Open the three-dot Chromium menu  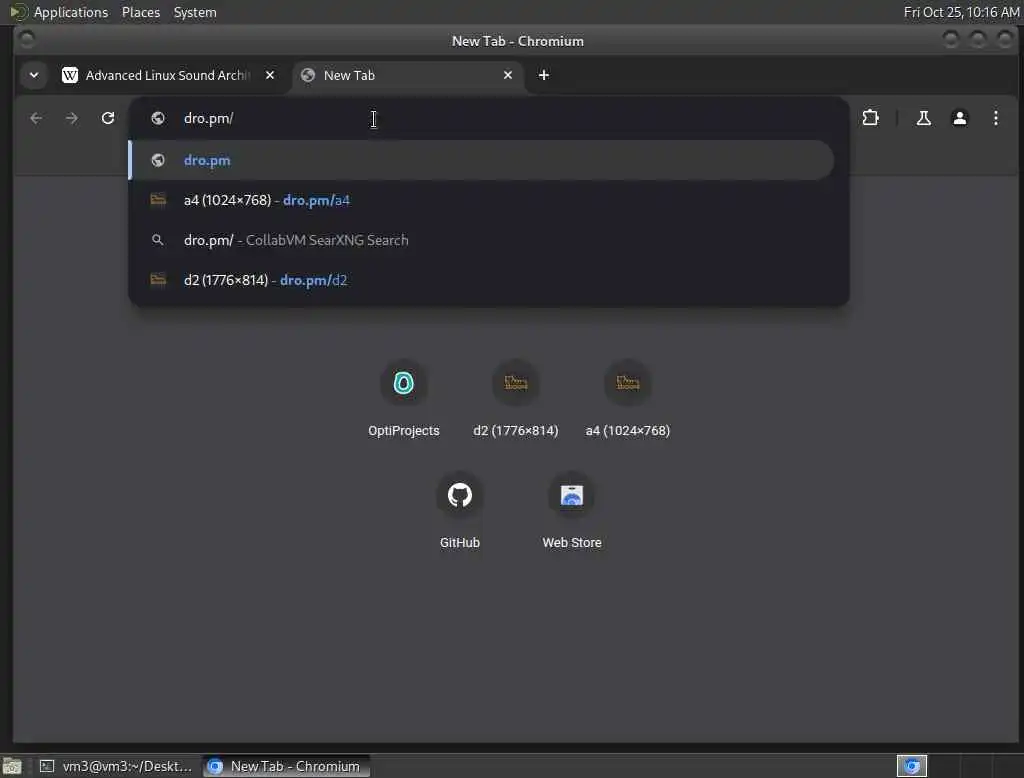995,118
